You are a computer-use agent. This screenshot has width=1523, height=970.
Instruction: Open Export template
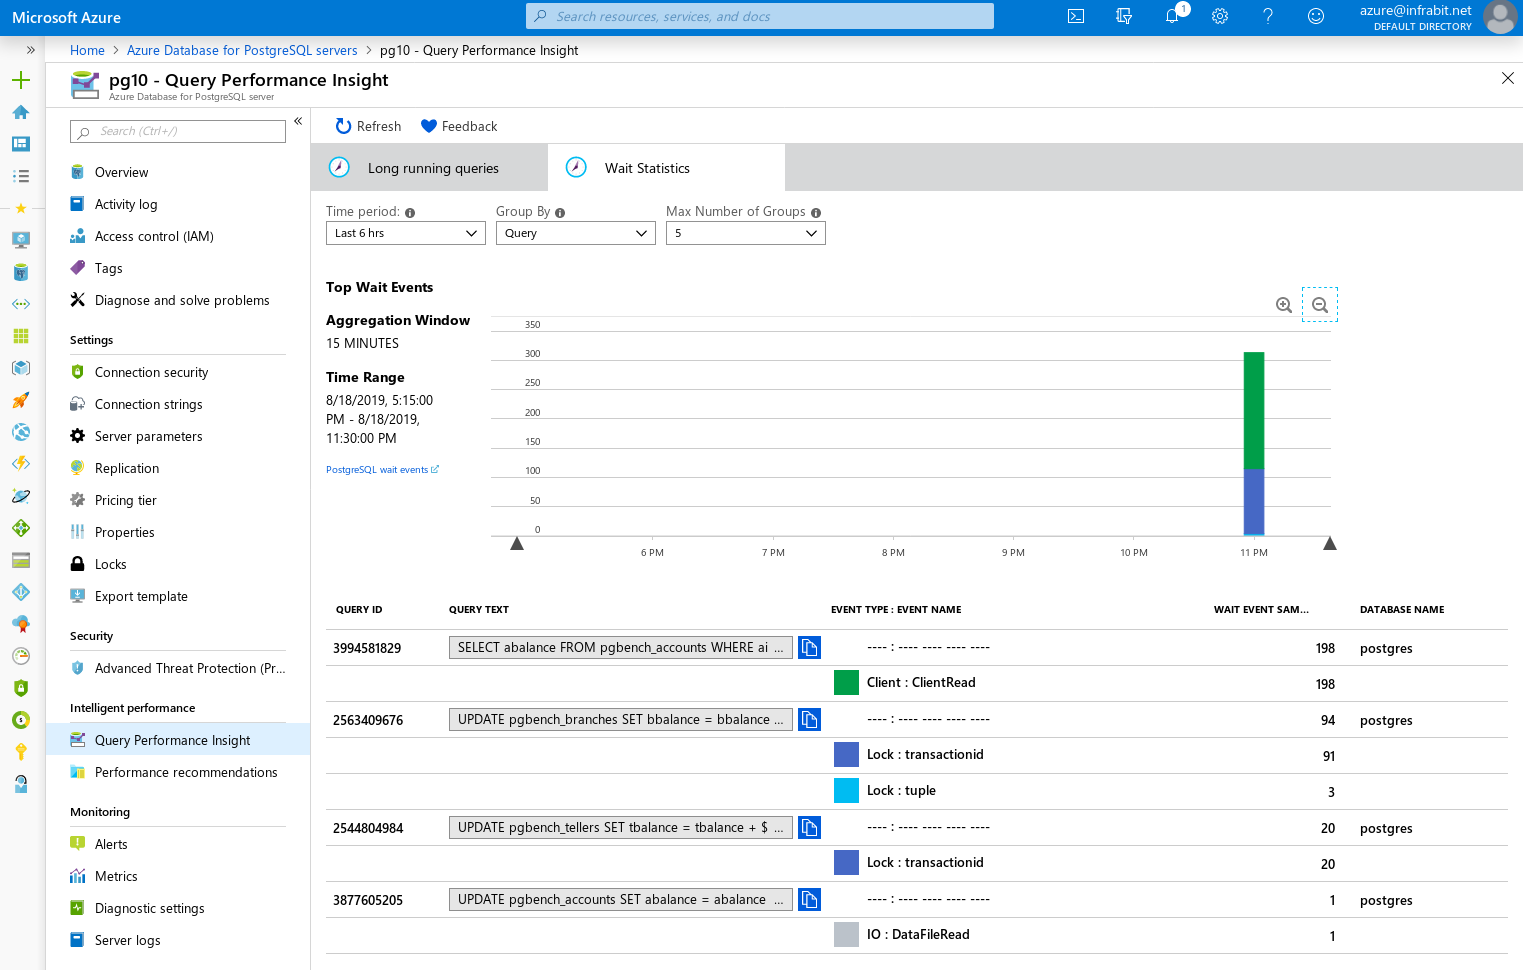coord(141,597)
